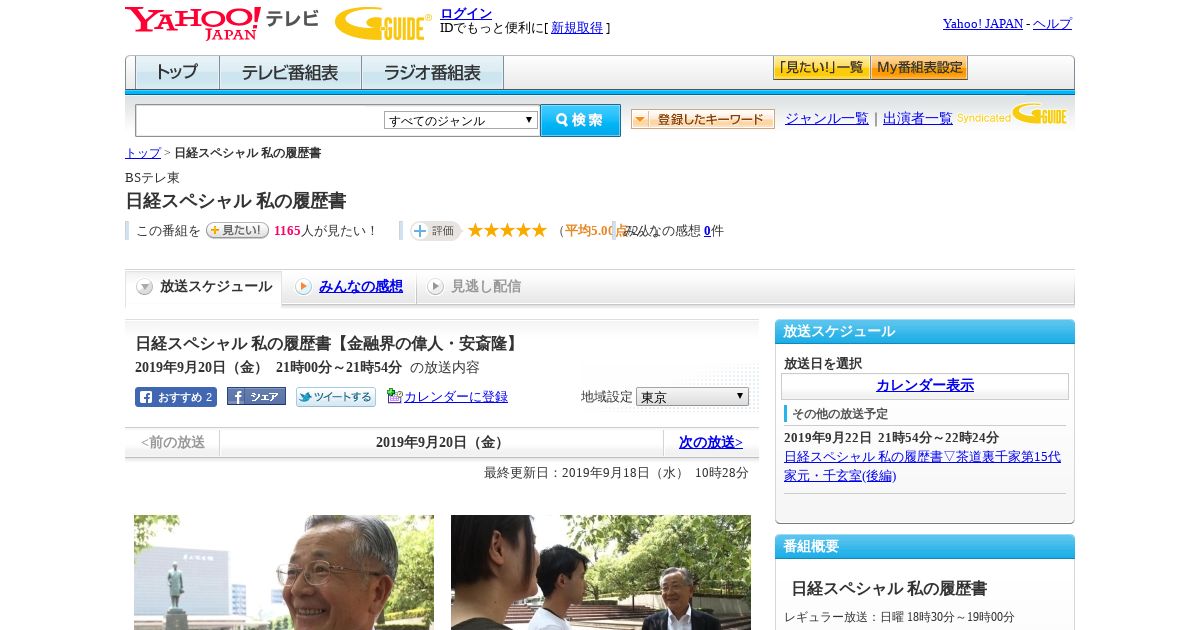Click the G-GUIDE logo in the header
This screenshot has width=1200, height=630.
[x=383, y=23]
